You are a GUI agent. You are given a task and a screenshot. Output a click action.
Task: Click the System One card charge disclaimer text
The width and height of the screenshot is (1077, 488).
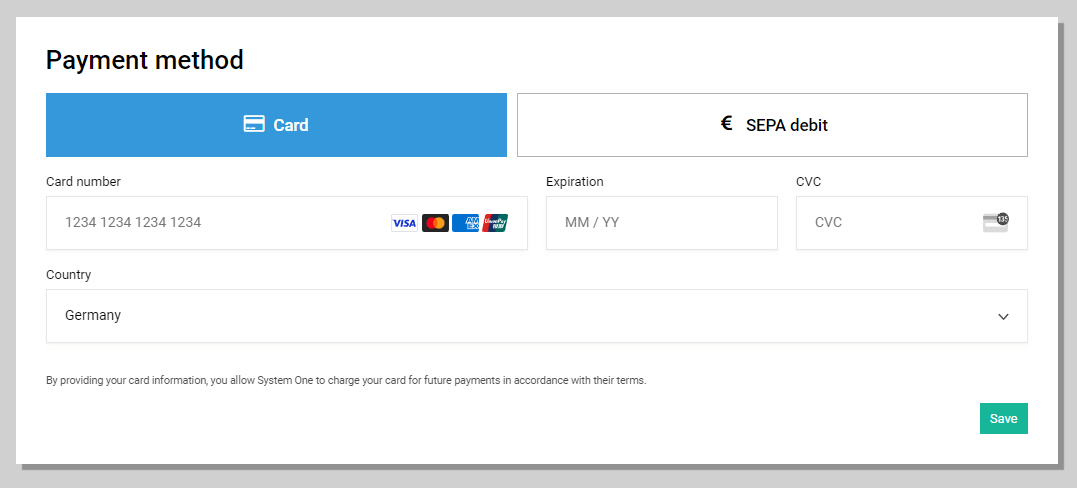coord(346,380)
